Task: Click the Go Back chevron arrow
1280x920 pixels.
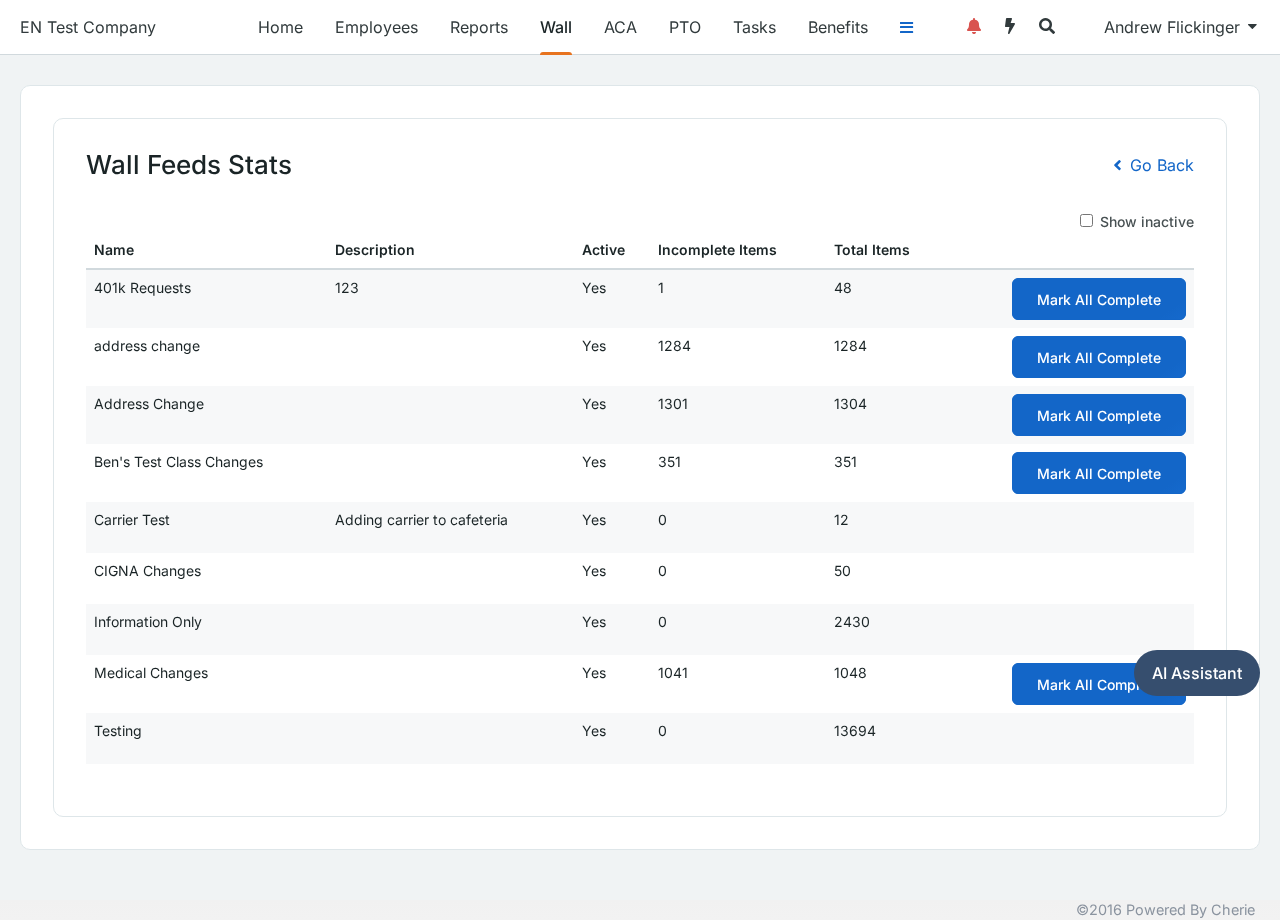Action: click(1118, 165)
